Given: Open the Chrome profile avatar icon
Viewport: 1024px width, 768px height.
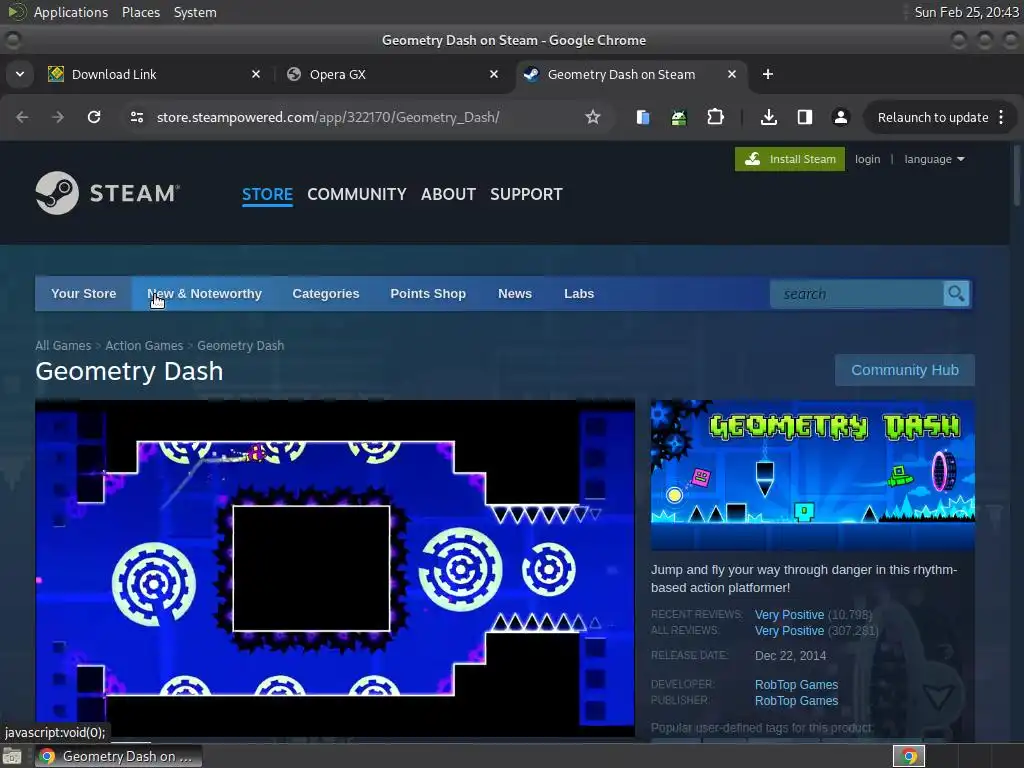Looking at the screenshot, I should (x=840, y=117).
